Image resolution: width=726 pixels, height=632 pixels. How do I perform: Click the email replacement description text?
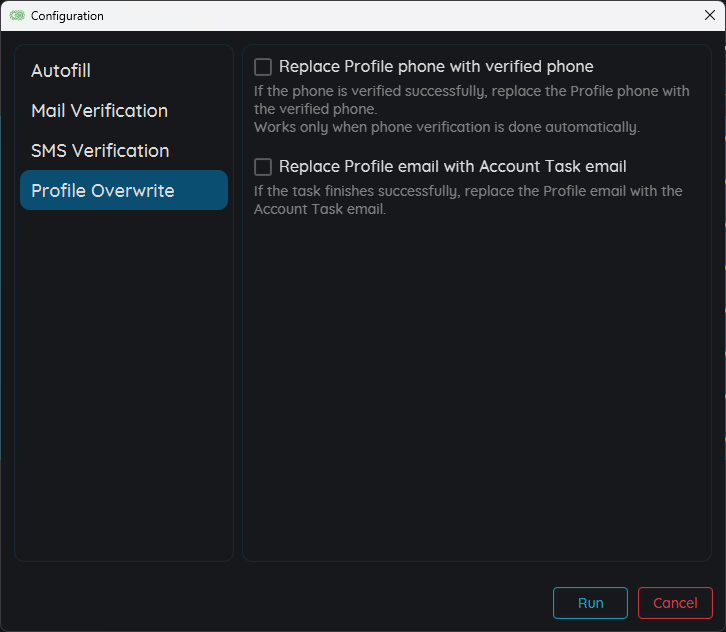(467, 199)
